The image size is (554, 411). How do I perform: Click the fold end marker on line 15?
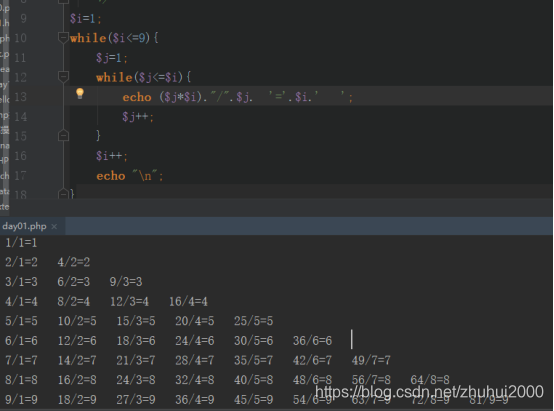[x=63, y=136]
